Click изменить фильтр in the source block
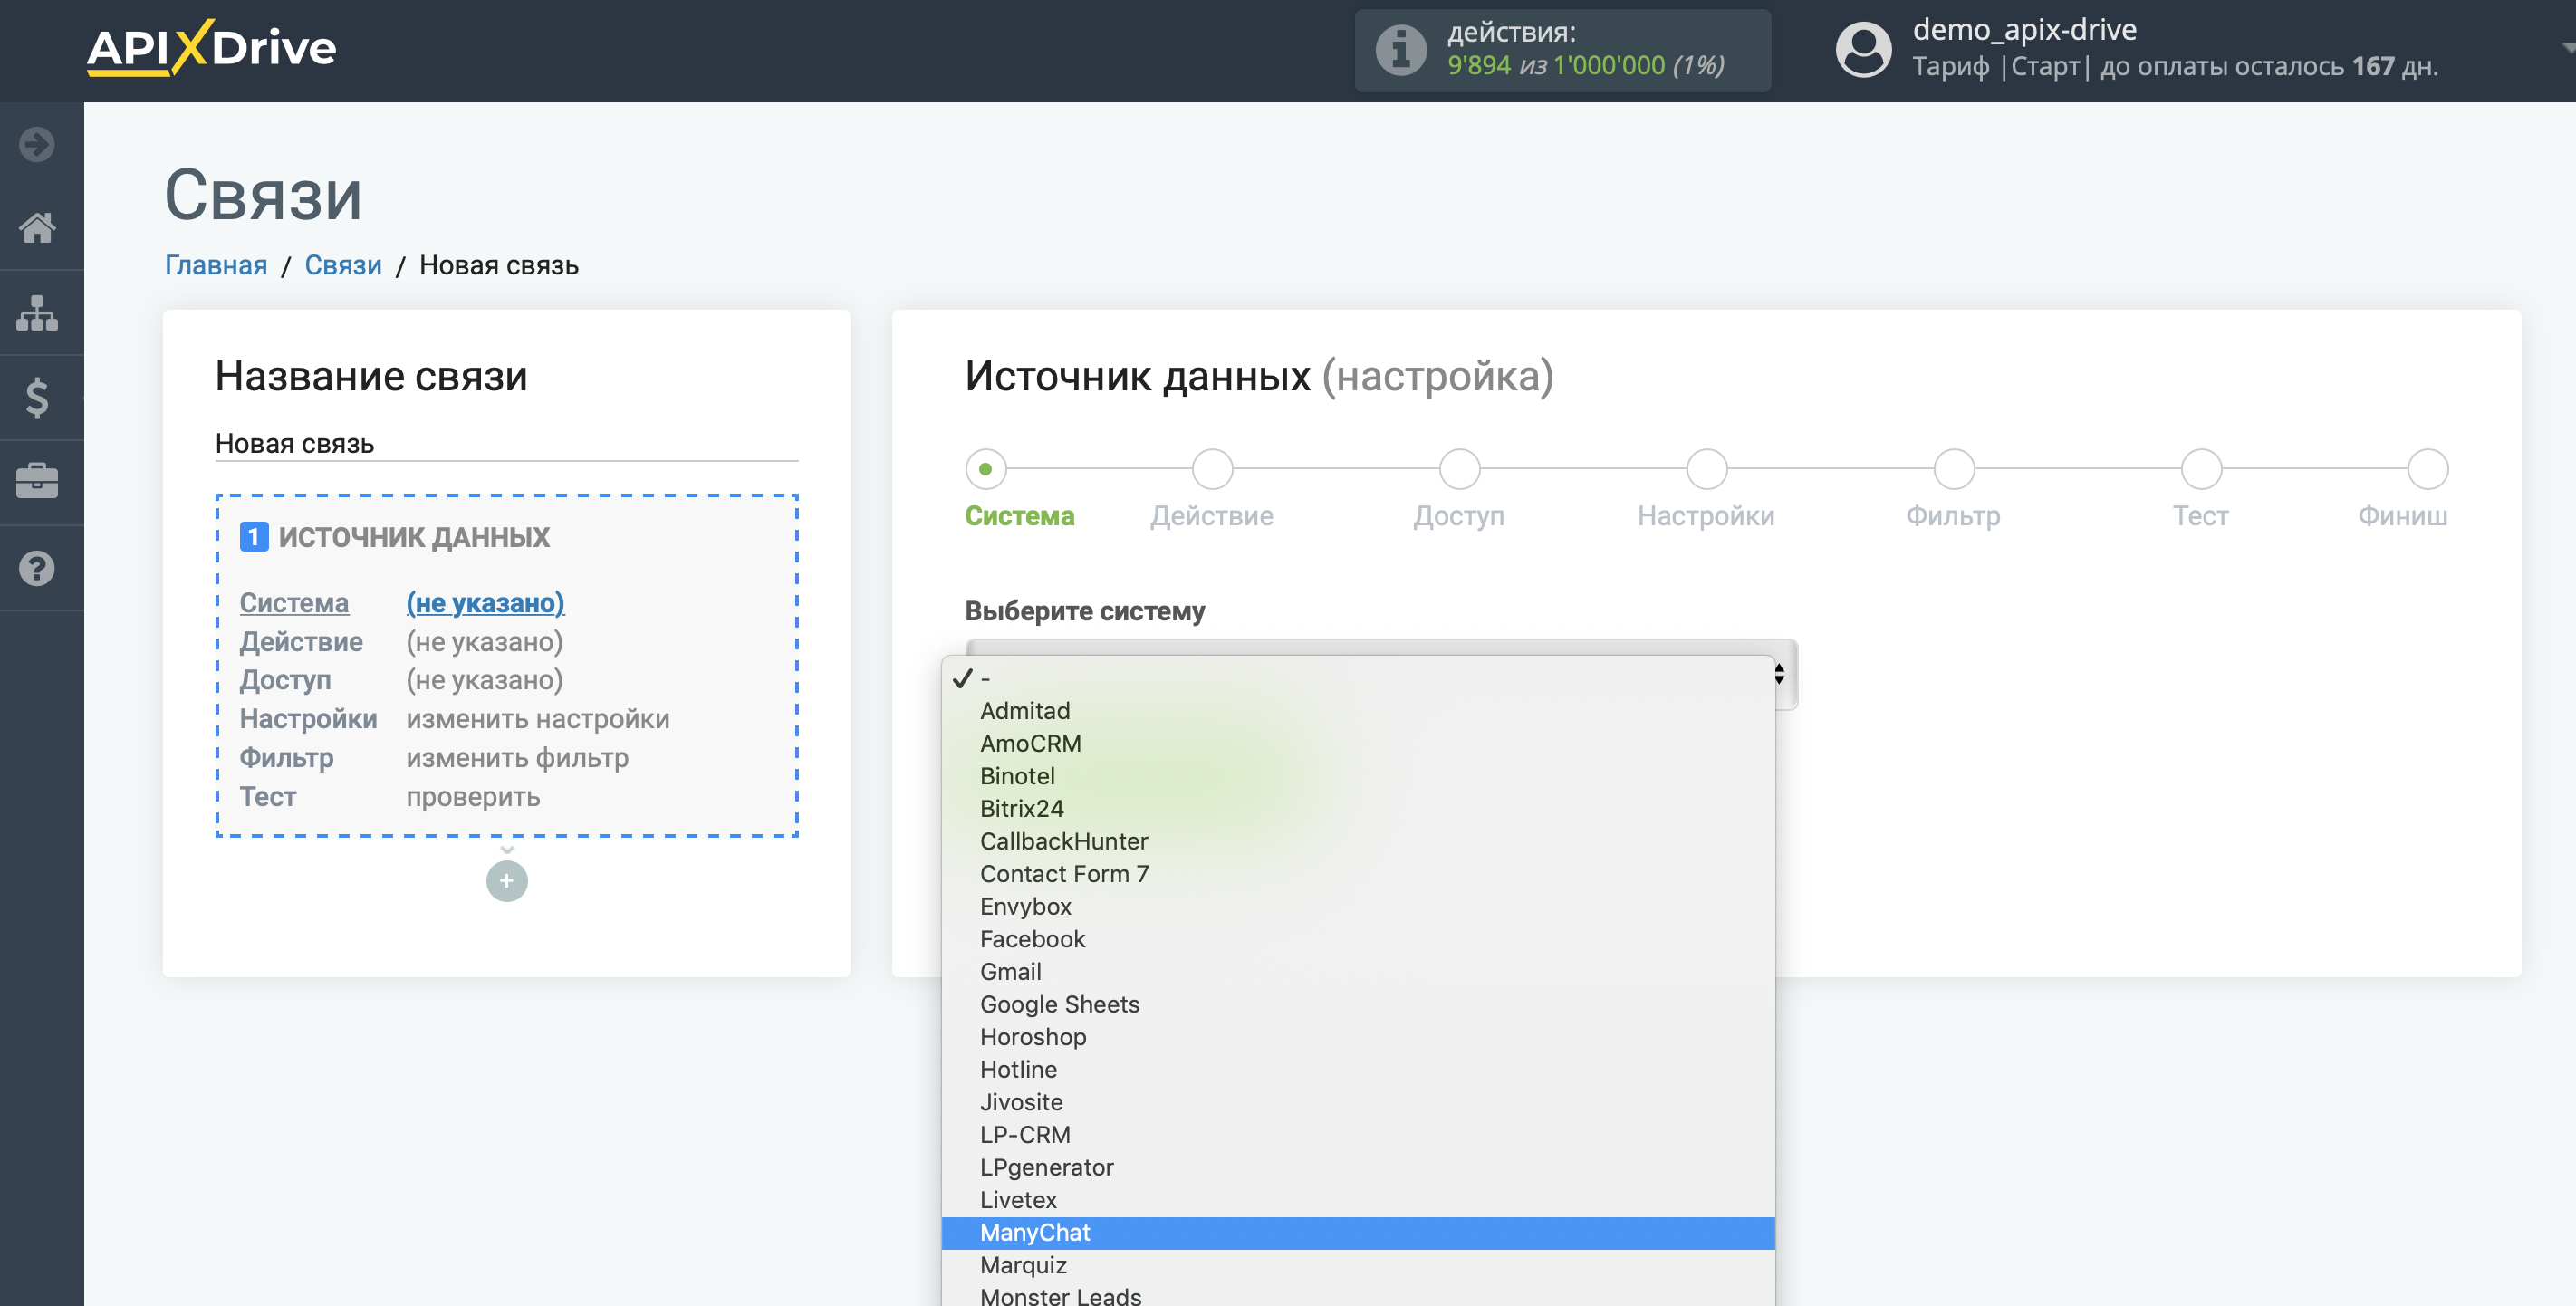Image resolution: width=2576 pixels, height=1306 pixels. coord(518,758)
